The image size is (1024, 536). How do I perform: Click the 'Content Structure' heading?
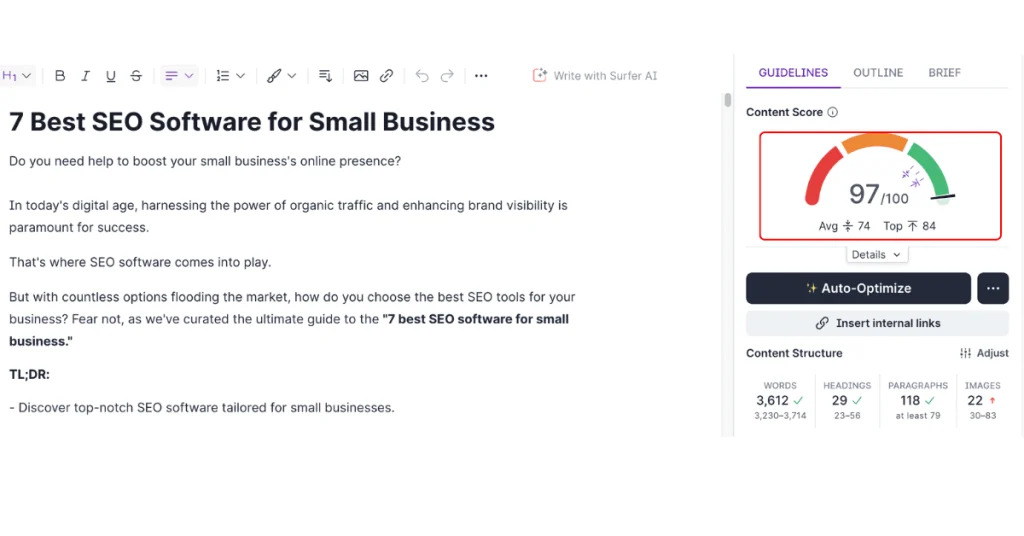coord(794,353)
